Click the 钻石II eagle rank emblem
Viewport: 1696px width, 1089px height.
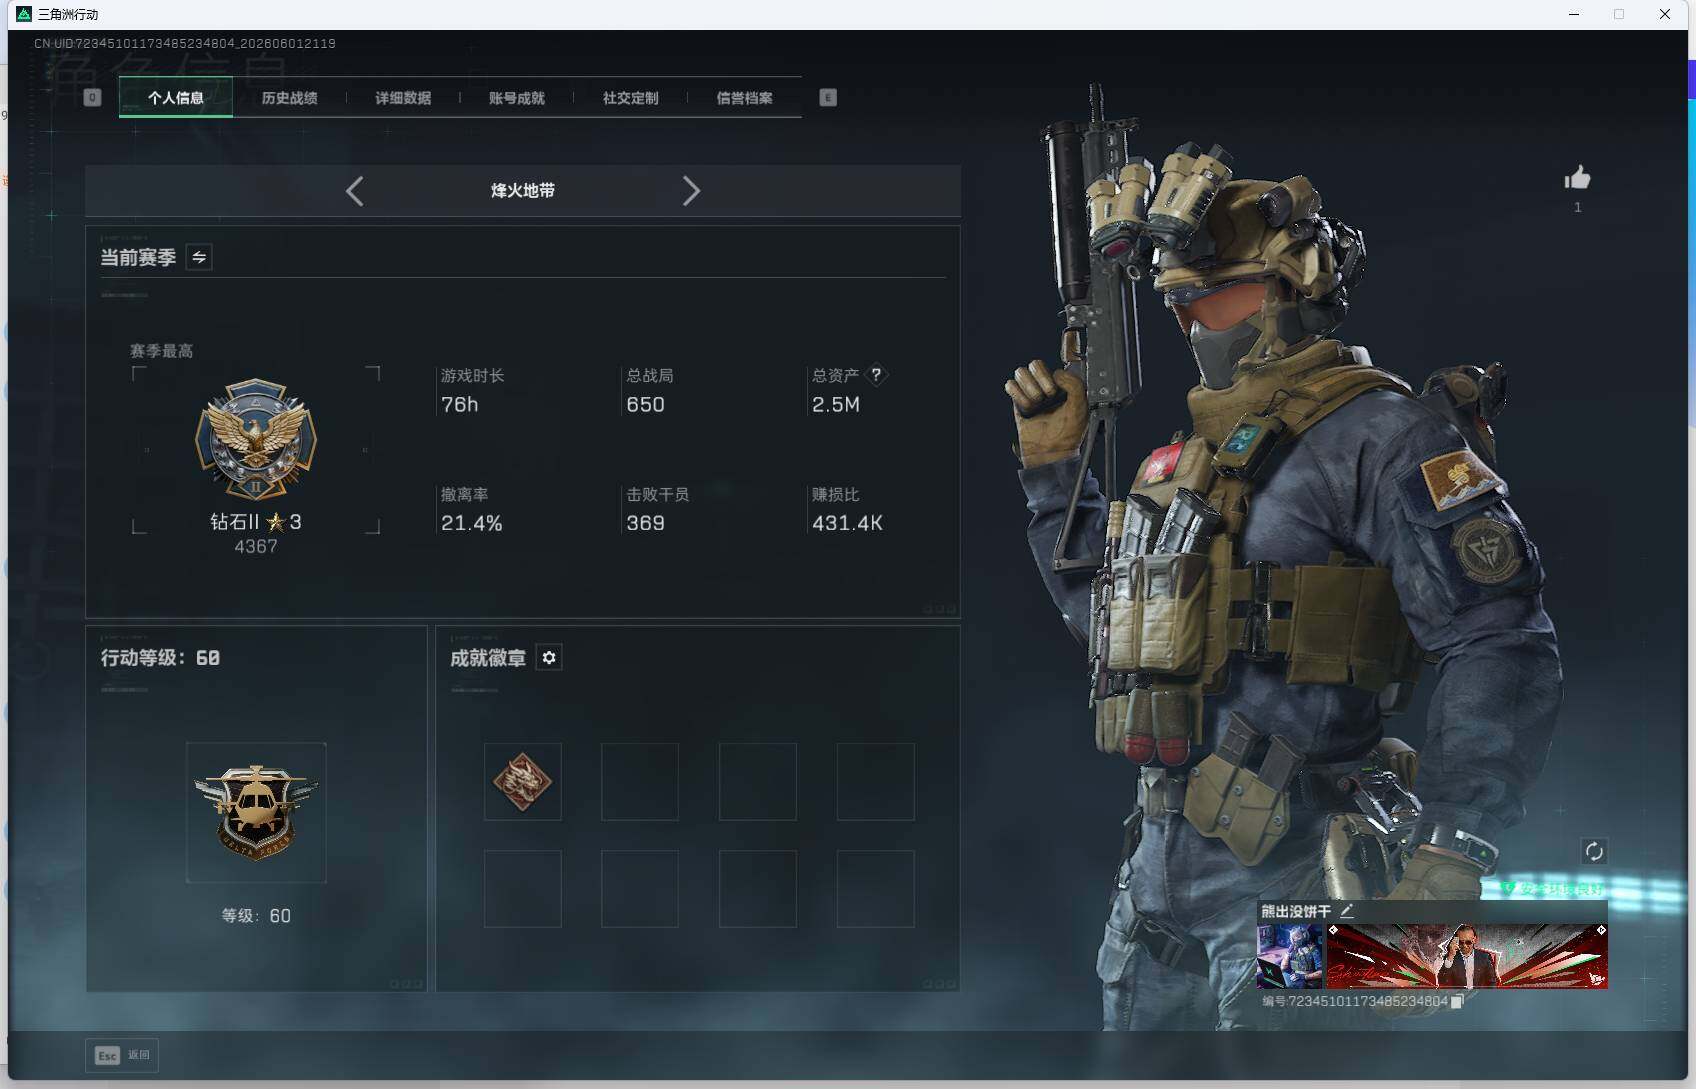point(256,439)
